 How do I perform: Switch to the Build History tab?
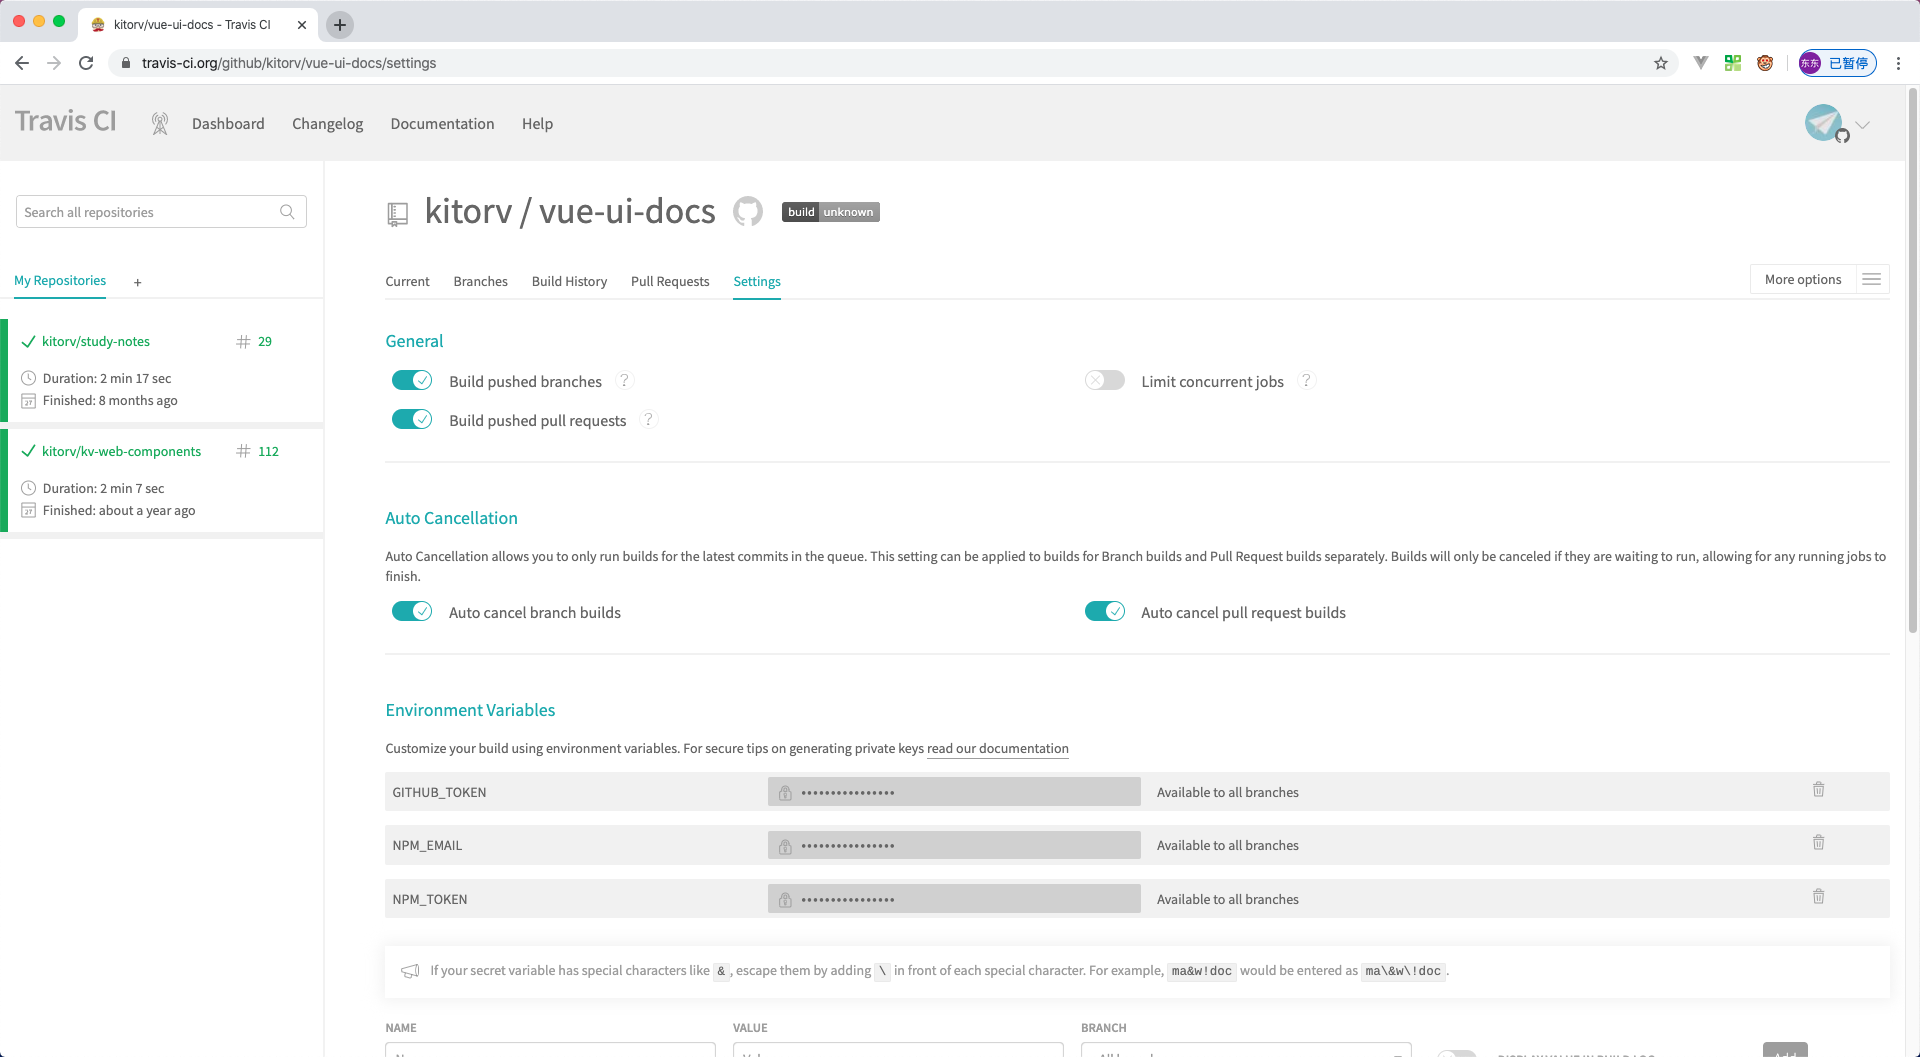[569, 282]
